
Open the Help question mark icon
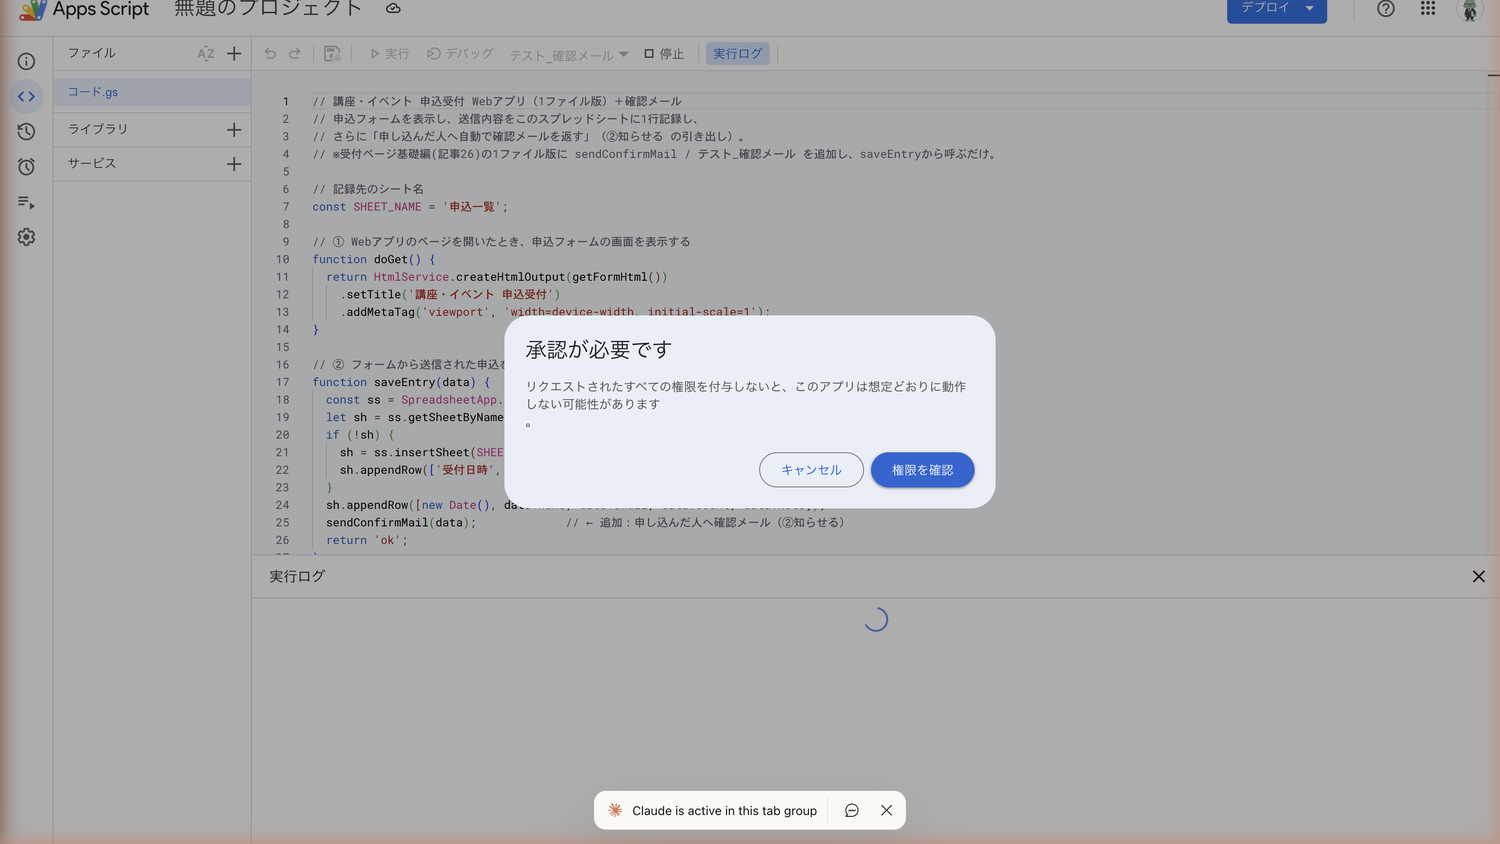[1385, 9]
